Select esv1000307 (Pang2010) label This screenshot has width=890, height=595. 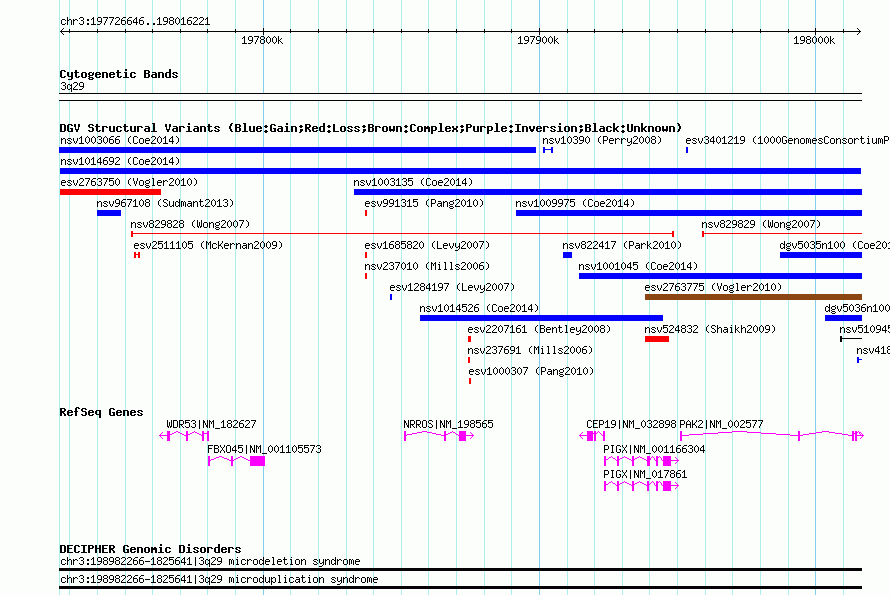[x=531, y=371]
